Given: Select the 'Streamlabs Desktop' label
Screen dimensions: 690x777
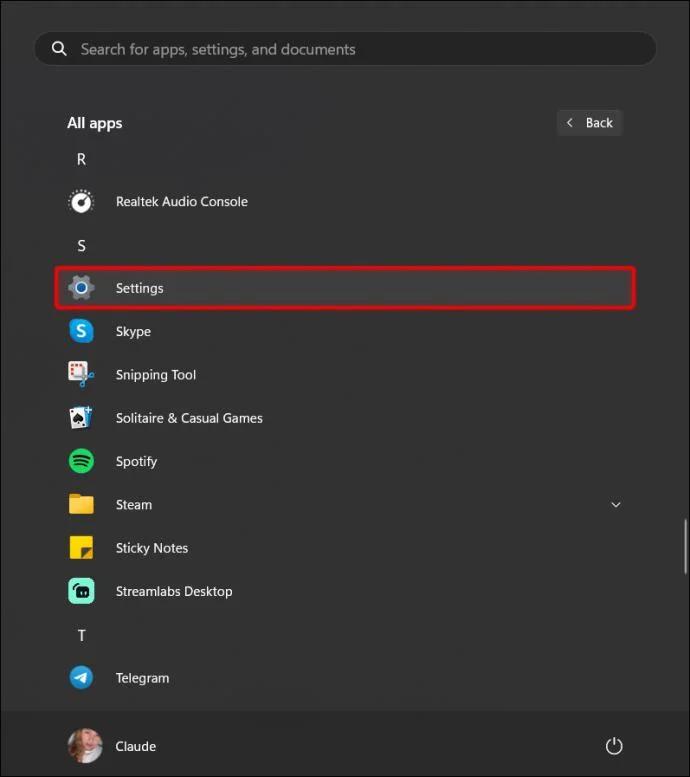Looking at the screenshot, I should (x=174, y=591).
